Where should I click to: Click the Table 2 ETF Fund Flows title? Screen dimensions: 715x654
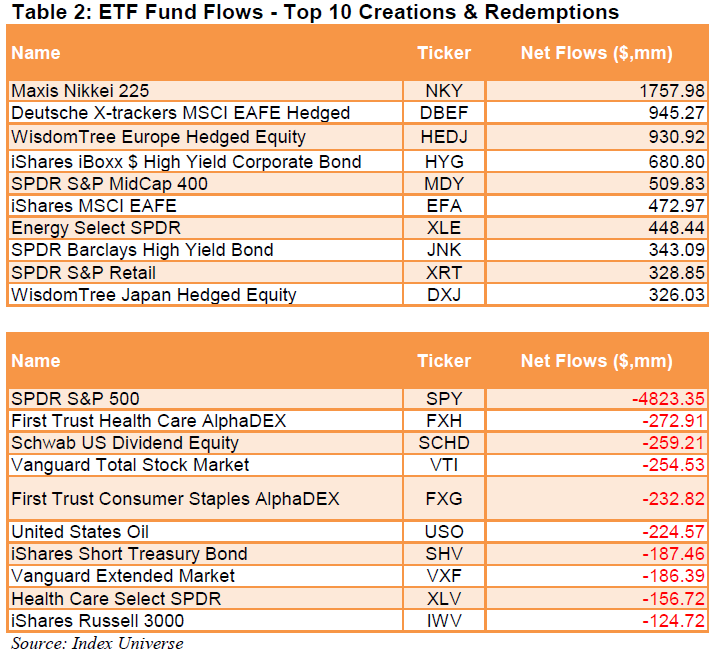click(x=313, y=12)
